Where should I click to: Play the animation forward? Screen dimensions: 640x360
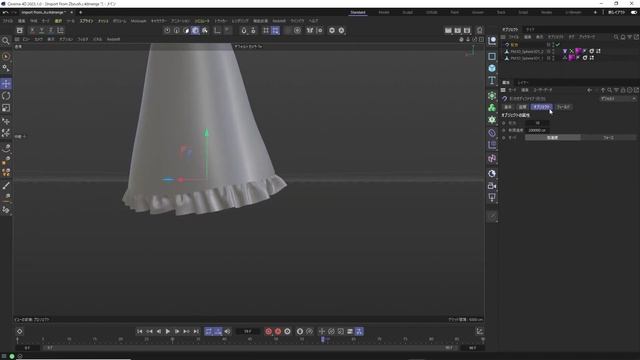pos(168,331)
